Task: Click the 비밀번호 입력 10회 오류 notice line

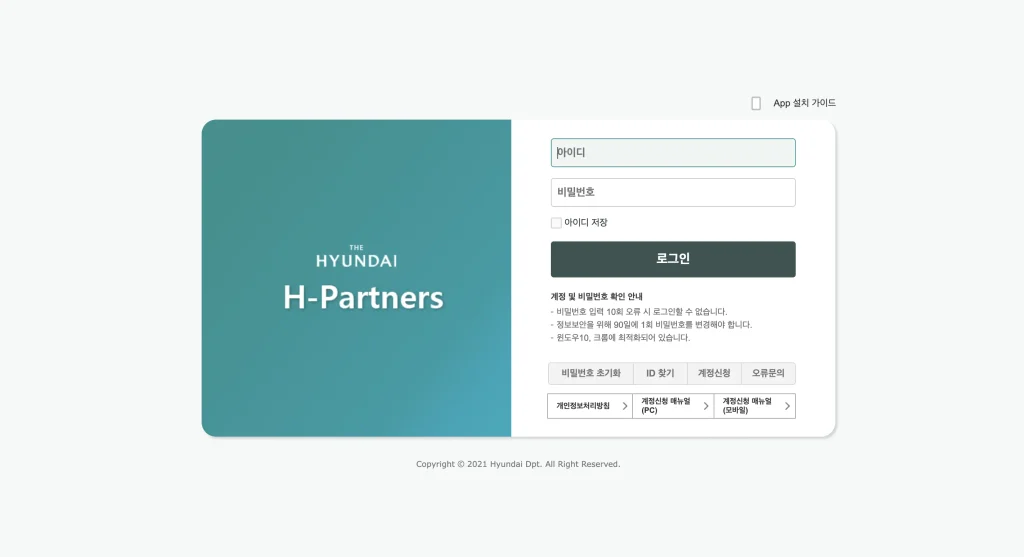Action: point(639,311)
